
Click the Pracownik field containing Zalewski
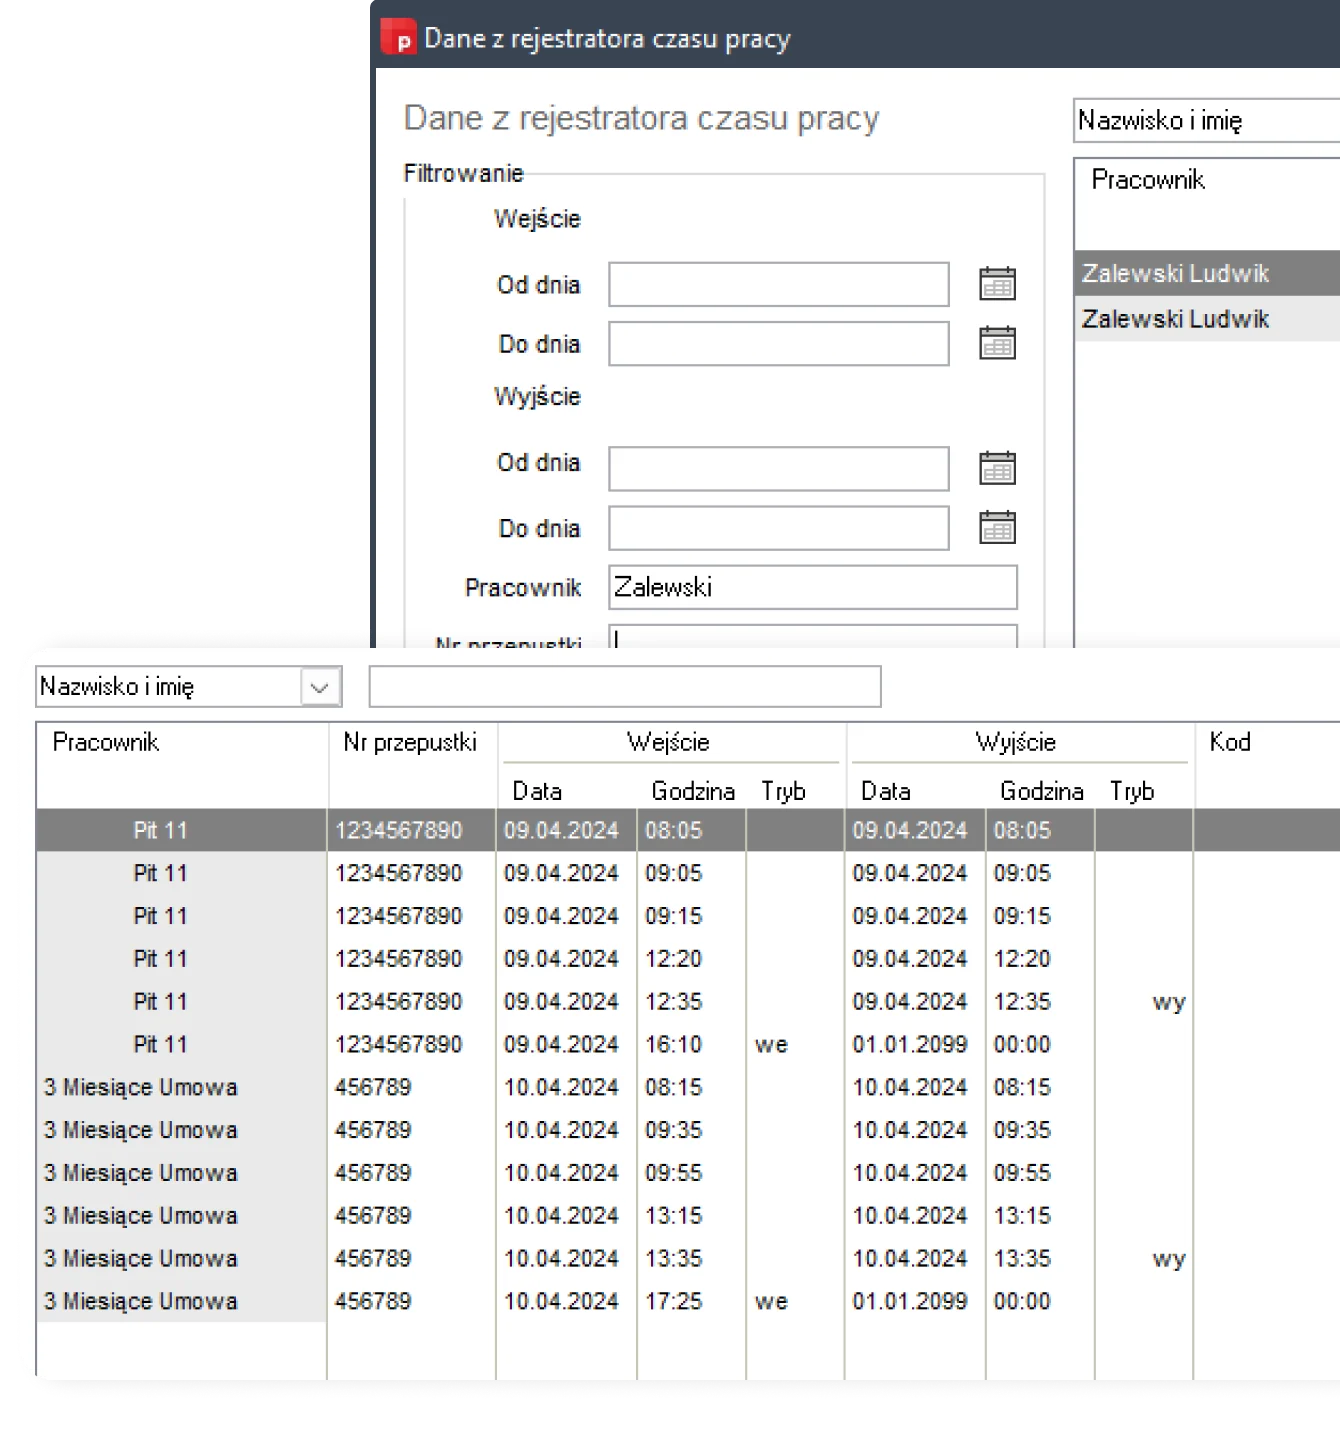click(x=813, y=587)
